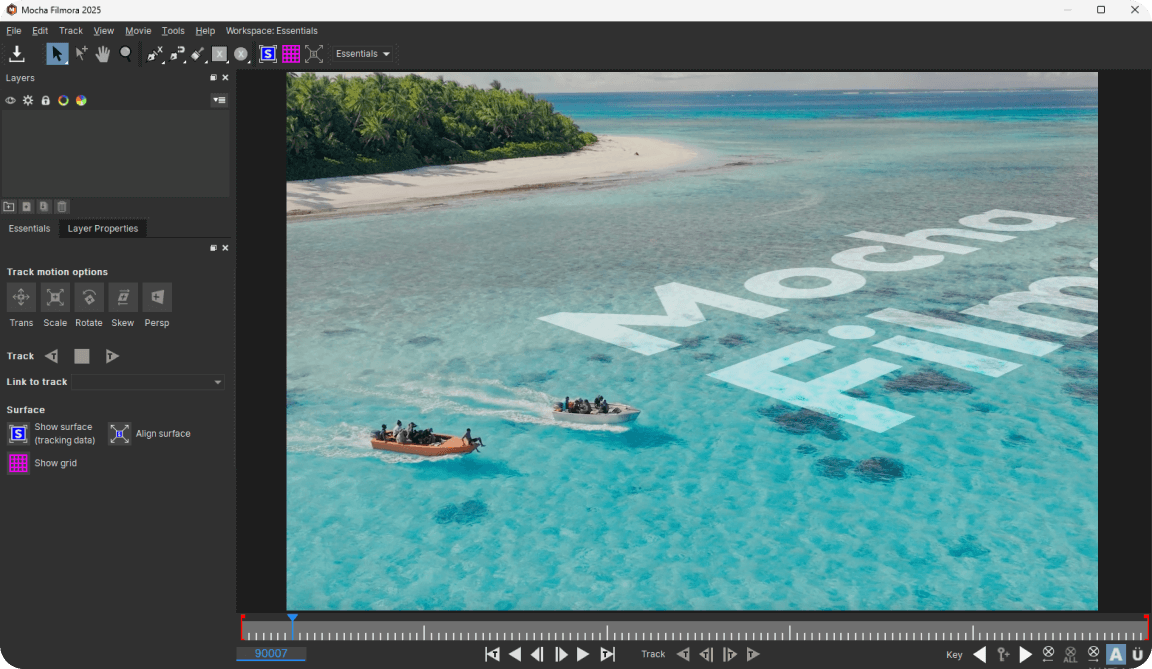
Task: Close the Layers panel
Action: (225, 77)
